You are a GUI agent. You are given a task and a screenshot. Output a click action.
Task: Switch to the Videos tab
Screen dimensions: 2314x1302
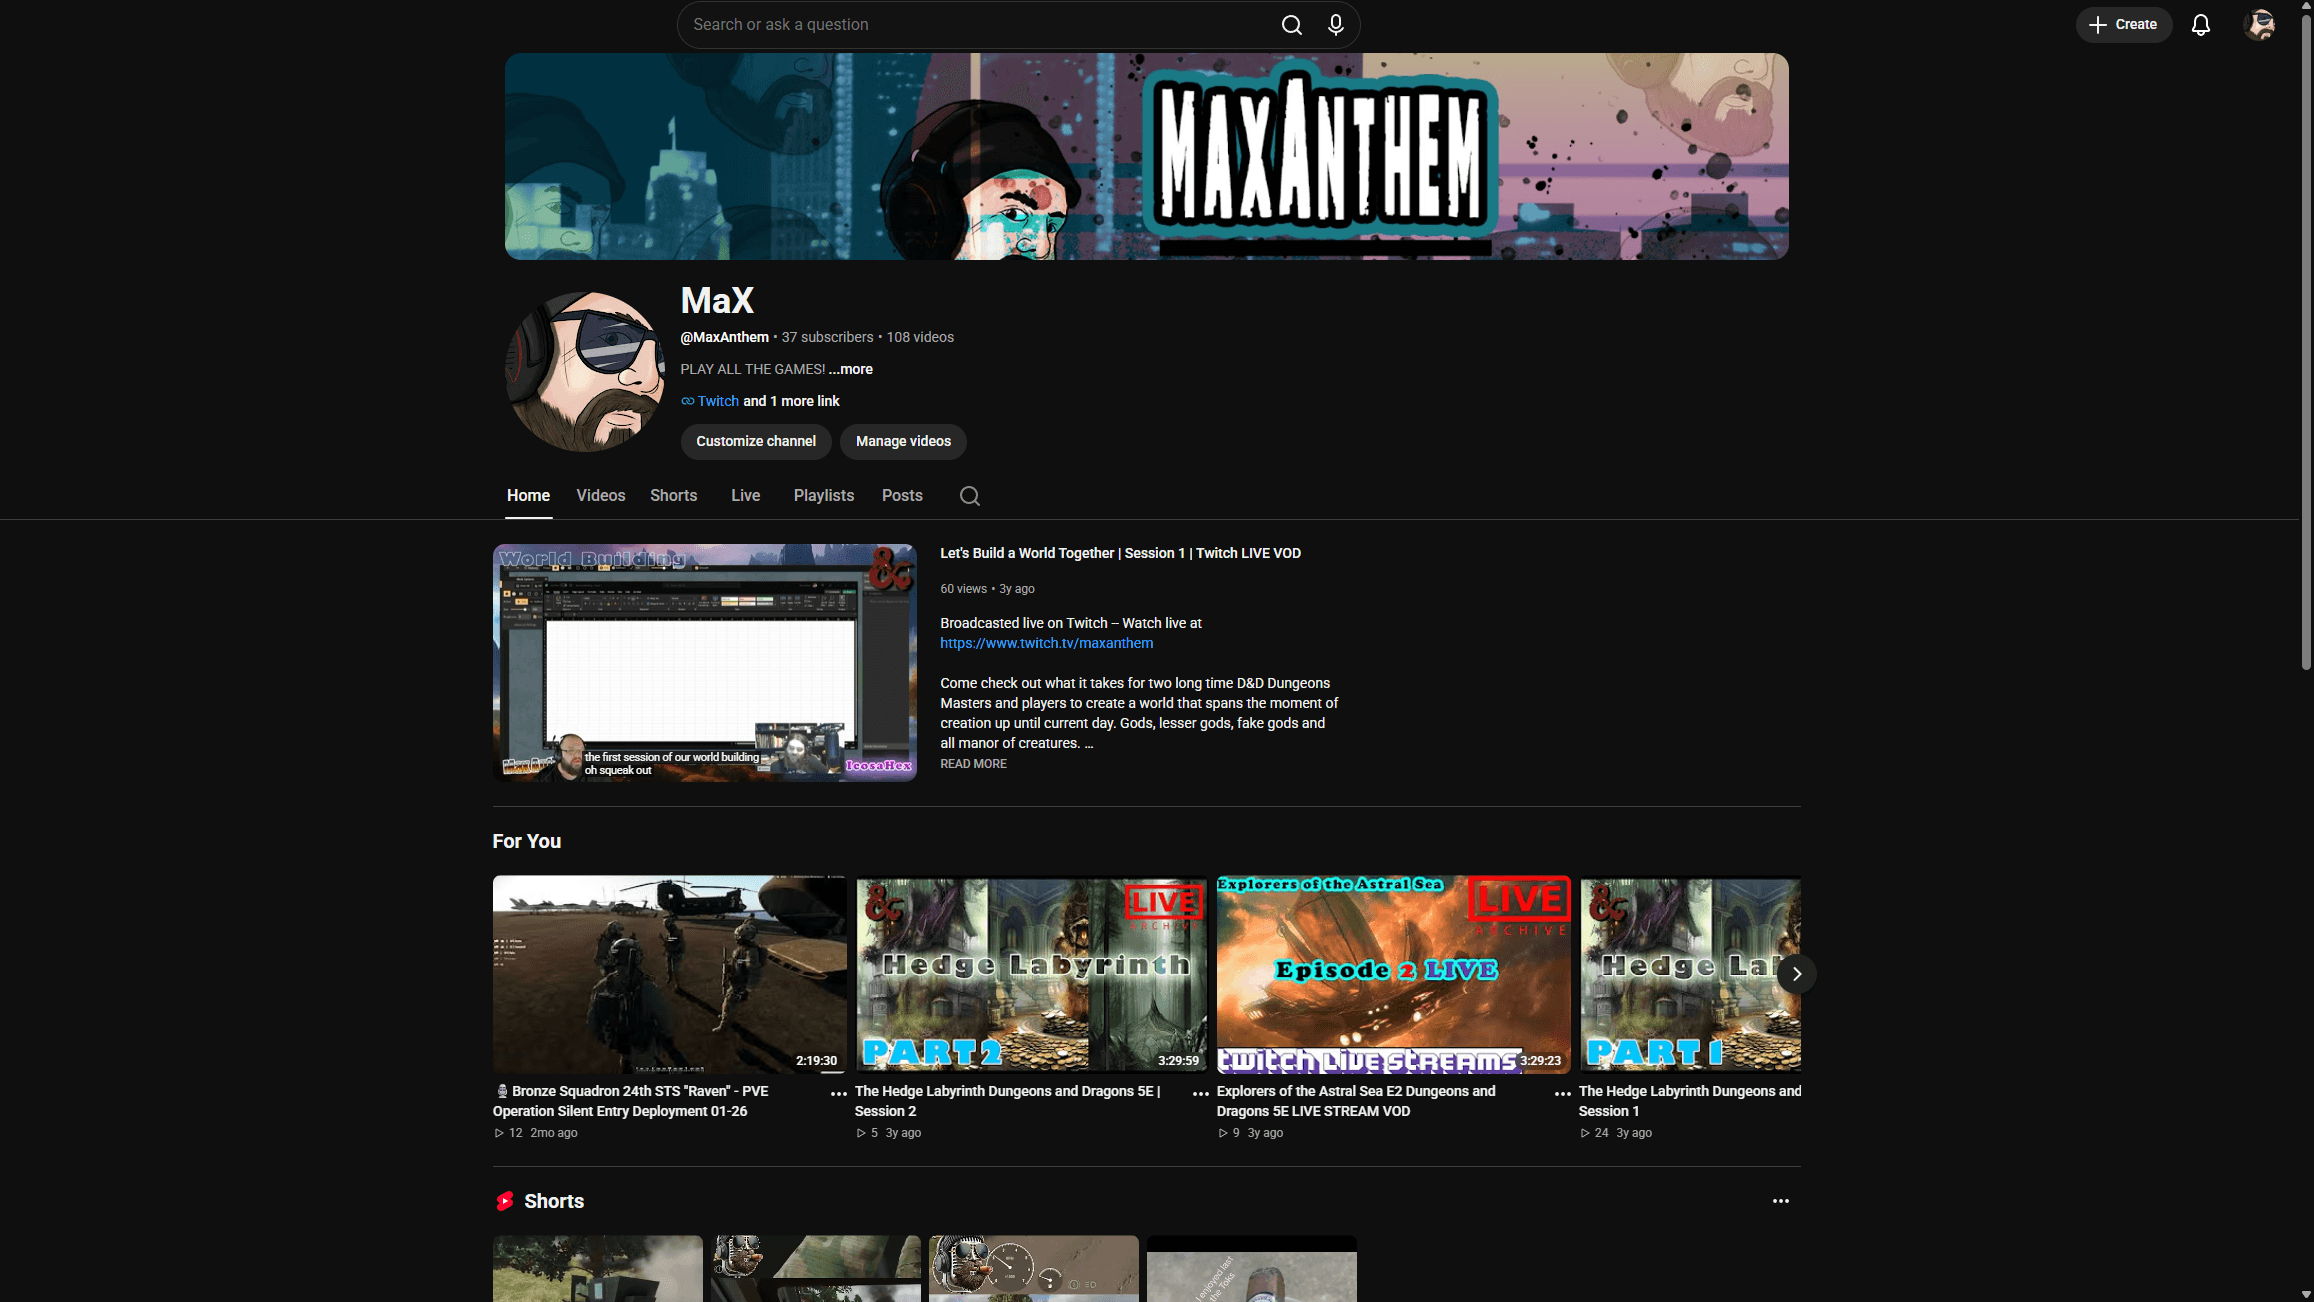pos(601,496)
